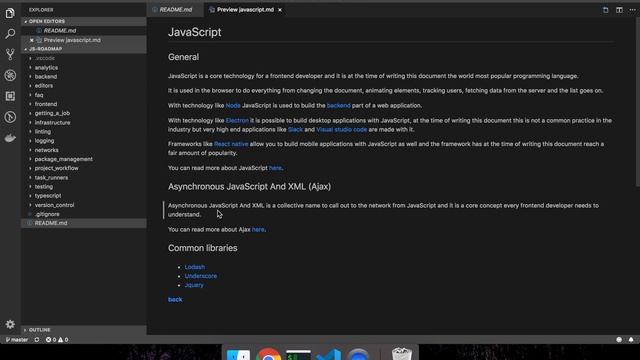The image size is (640, 360).
Task: Follow the backend link in the preview
Action: click(x=338, y=105)
